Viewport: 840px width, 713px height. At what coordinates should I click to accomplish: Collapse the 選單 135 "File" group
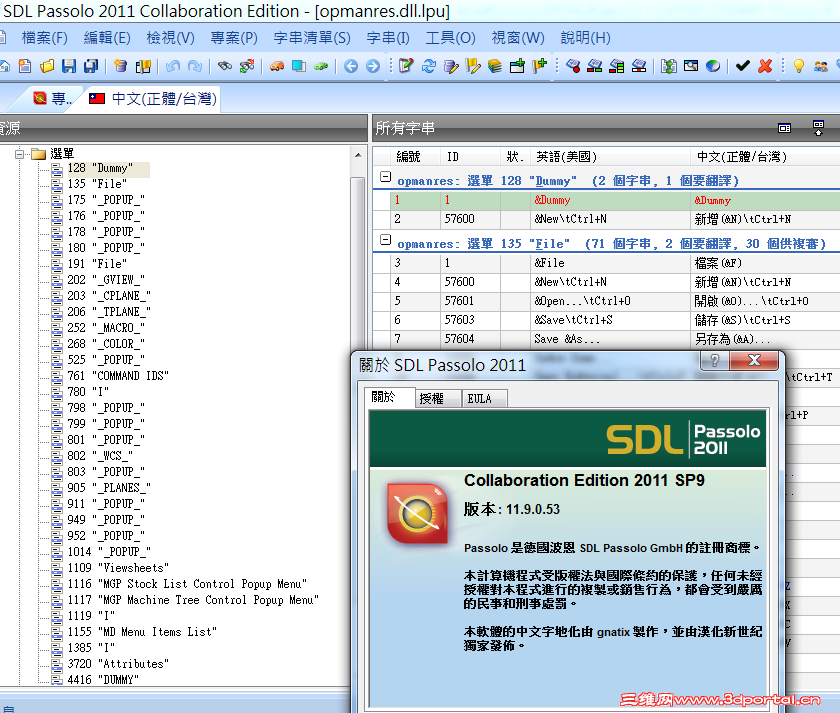(385, 239)
